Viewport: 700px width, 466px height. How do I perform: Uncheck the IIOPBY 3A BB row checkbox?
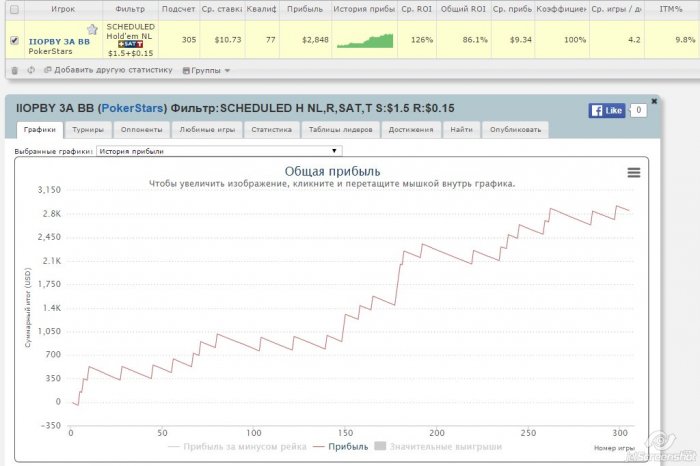point(14,40)
